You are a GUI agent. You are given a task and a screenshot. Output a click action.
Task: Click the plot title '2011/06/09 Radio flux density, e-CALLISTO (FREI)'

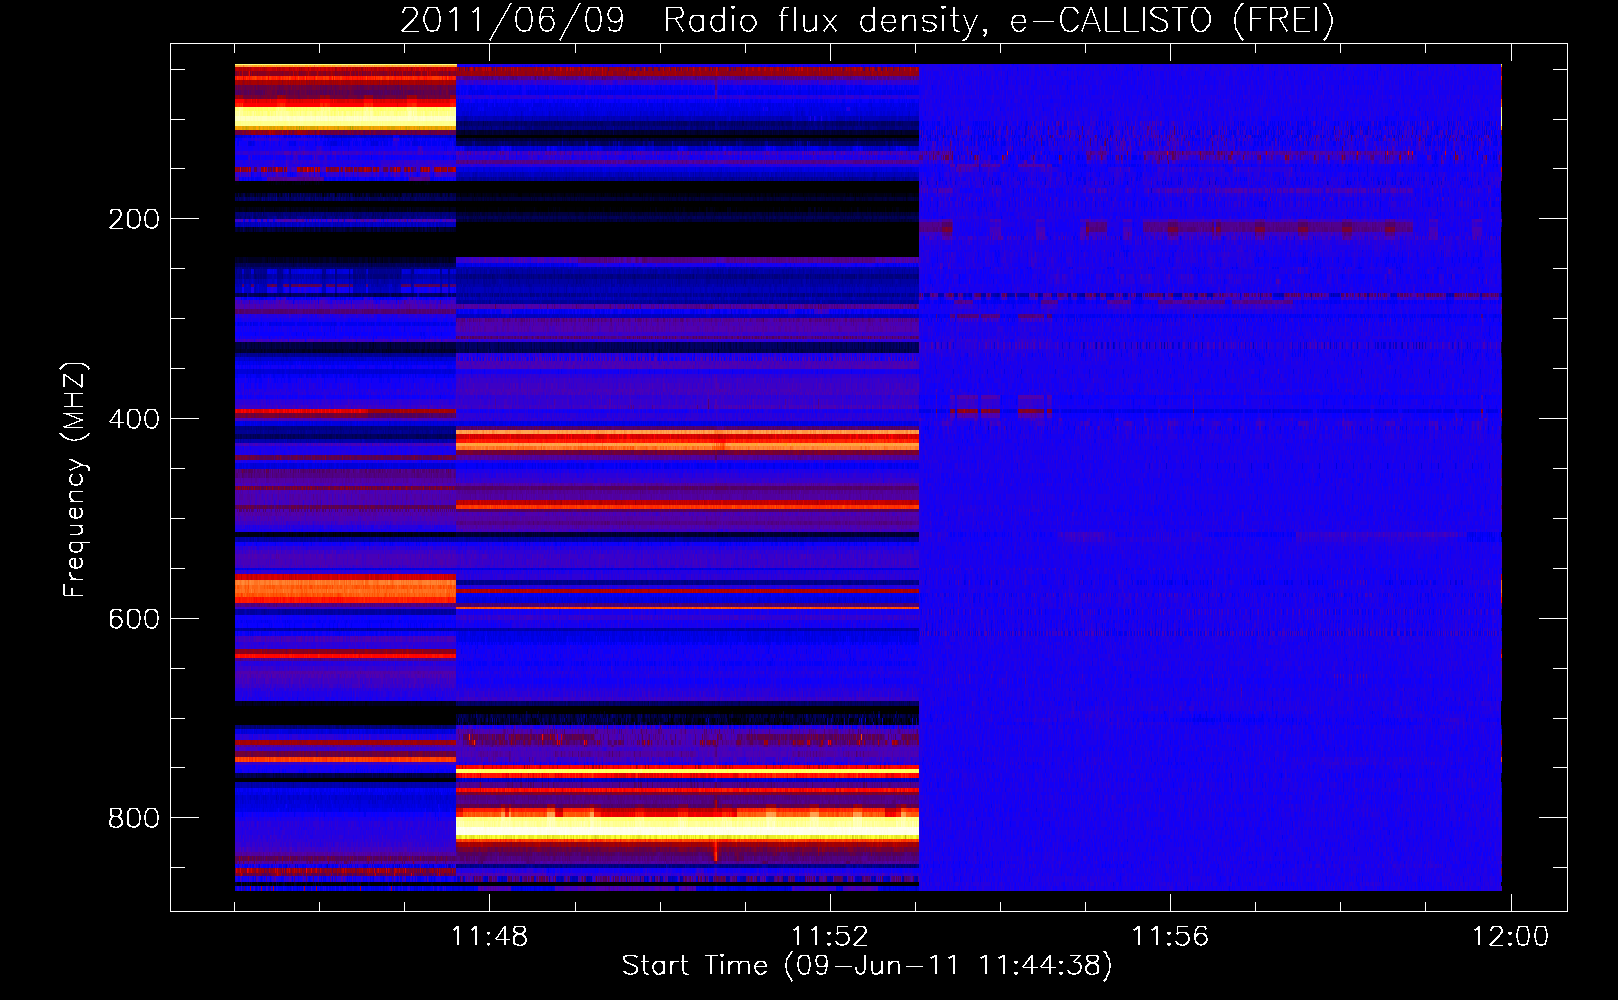[x=867, y=20]
